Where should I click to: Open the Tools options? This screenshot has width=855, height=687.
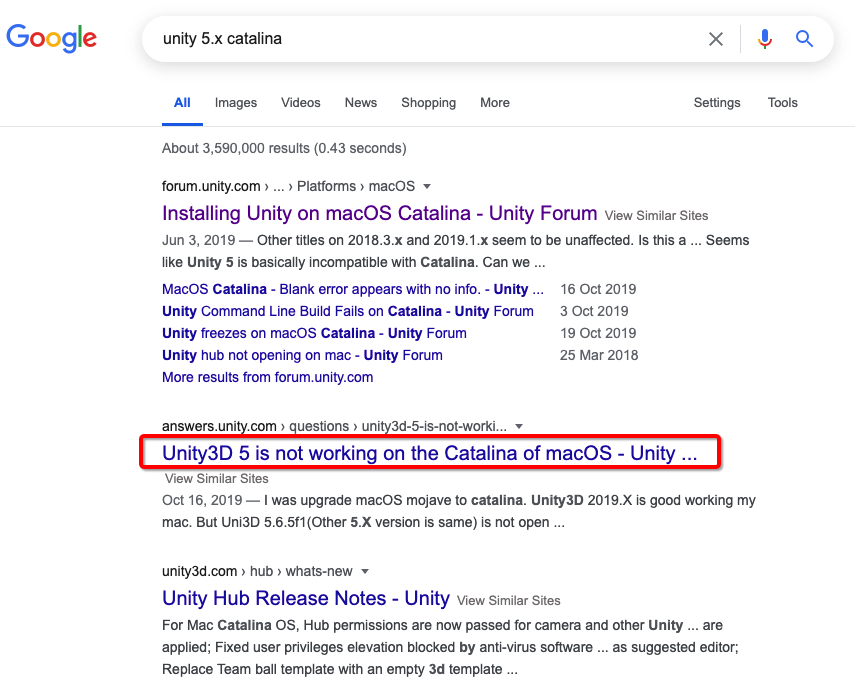pos(782,103)
